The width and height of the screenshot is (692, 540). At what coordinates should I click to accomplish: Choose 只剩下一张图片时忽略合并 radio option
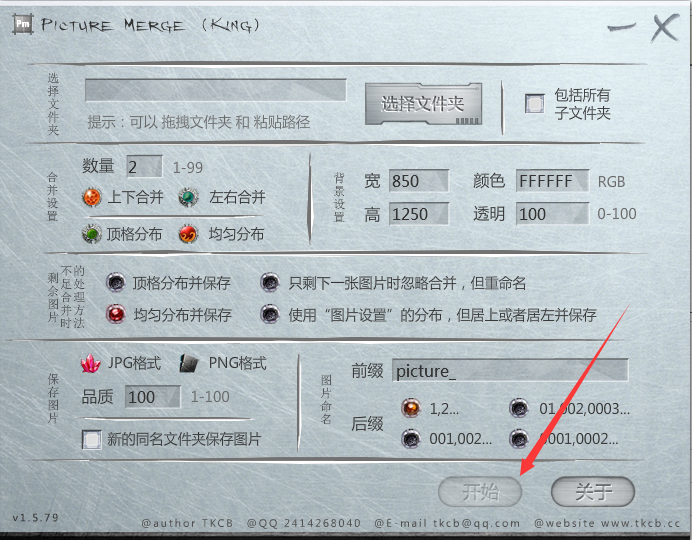tap(270, 282)
